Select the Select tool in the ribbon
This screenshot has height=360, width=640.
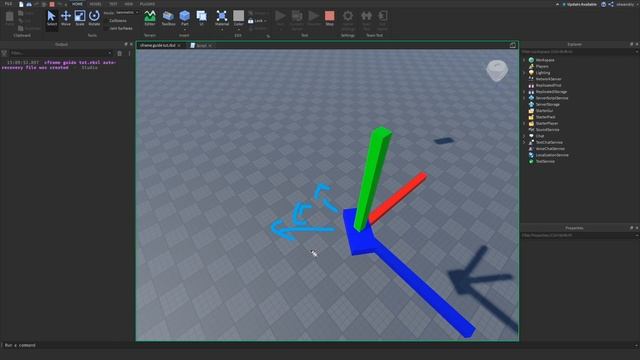point(51,18)
